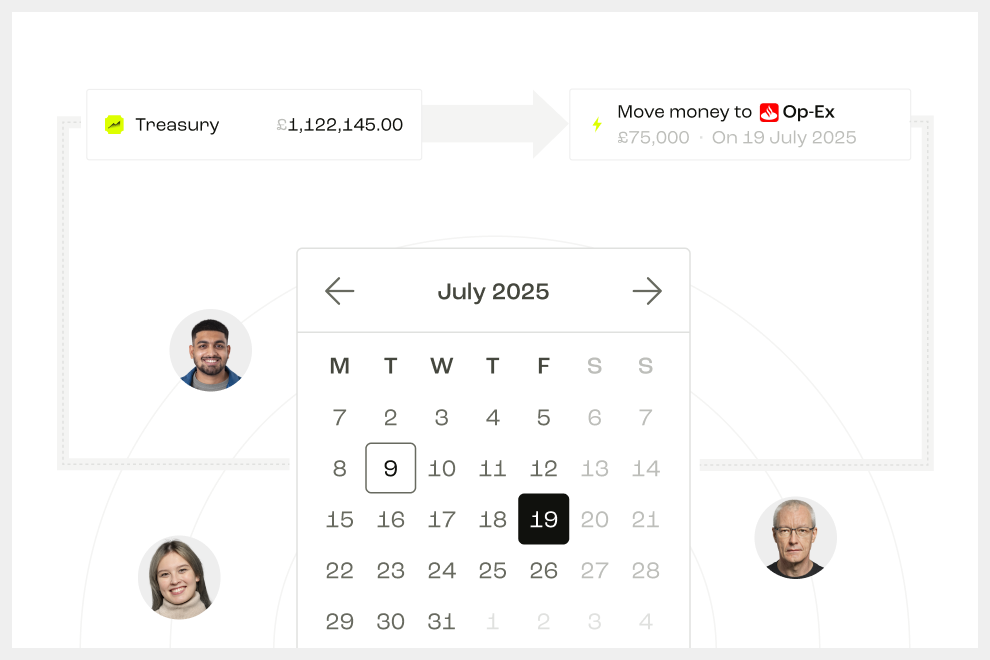Open the Move money to Op-Ex card
The width and height of the screenshot is (990, 660).
[740, 124]
